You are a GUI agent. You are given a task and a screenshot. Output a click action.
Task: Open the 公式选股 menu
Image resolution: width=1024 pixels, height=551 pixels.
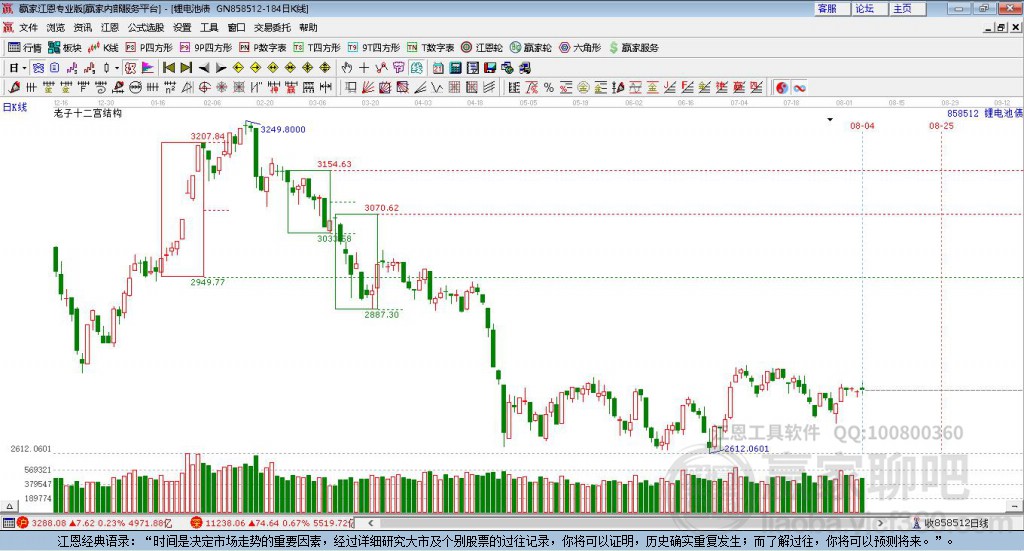(x=146, y=27)
